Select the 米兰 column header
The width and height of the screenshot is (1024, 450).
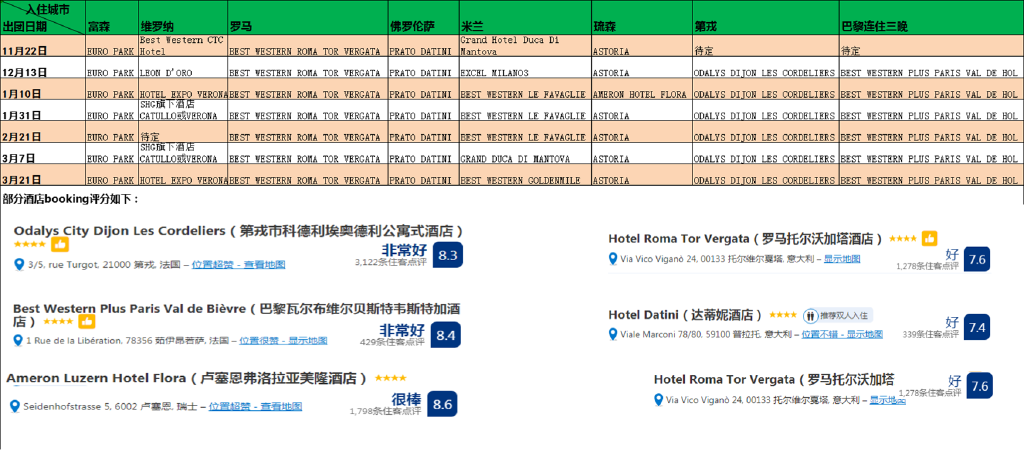tap(526, 18)
